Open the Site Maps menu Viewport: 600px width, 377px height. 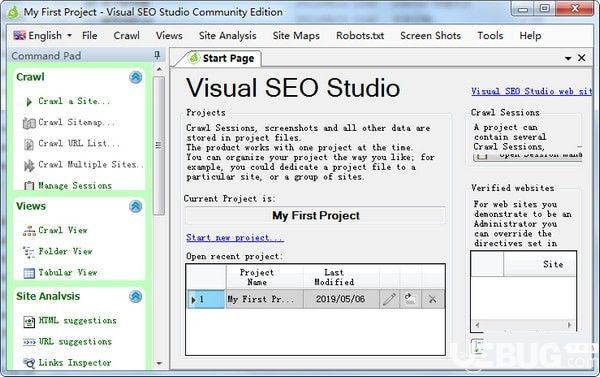click(x=296, y=36)
